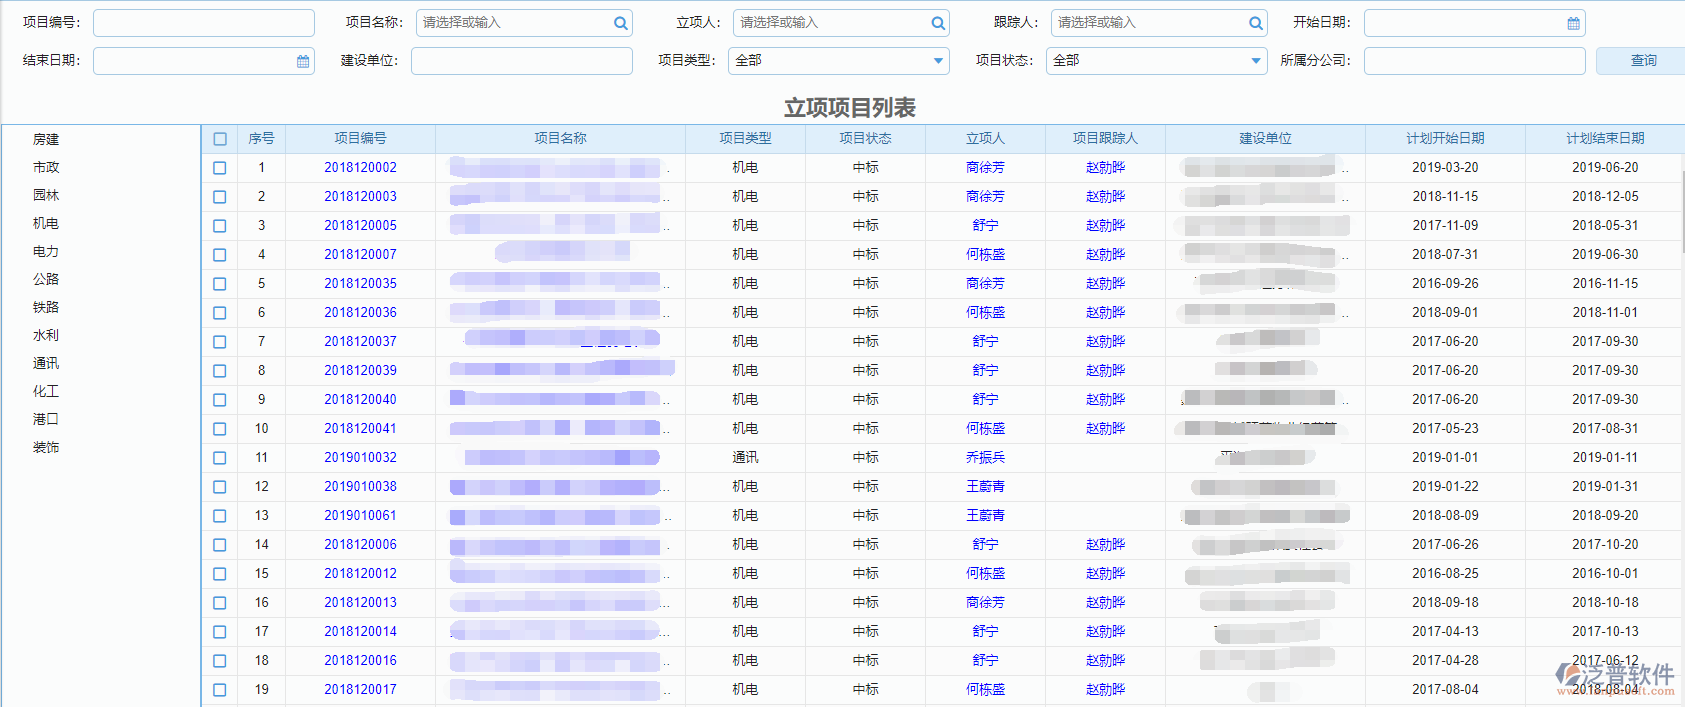Image resolution: width=1685 pixels, height=707 pixels.
Task: Expand the 项目状态 dropdown
Action: (x=1256, y=61)
